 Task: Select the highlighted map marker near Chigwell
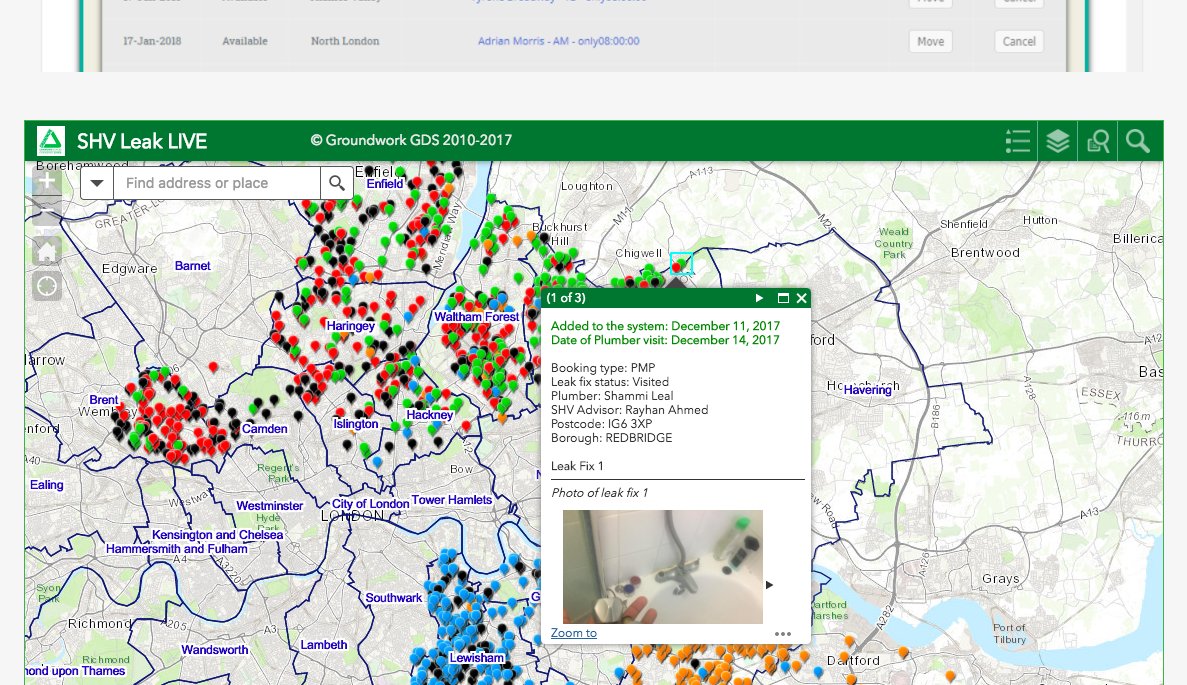(x=681, y=264)
